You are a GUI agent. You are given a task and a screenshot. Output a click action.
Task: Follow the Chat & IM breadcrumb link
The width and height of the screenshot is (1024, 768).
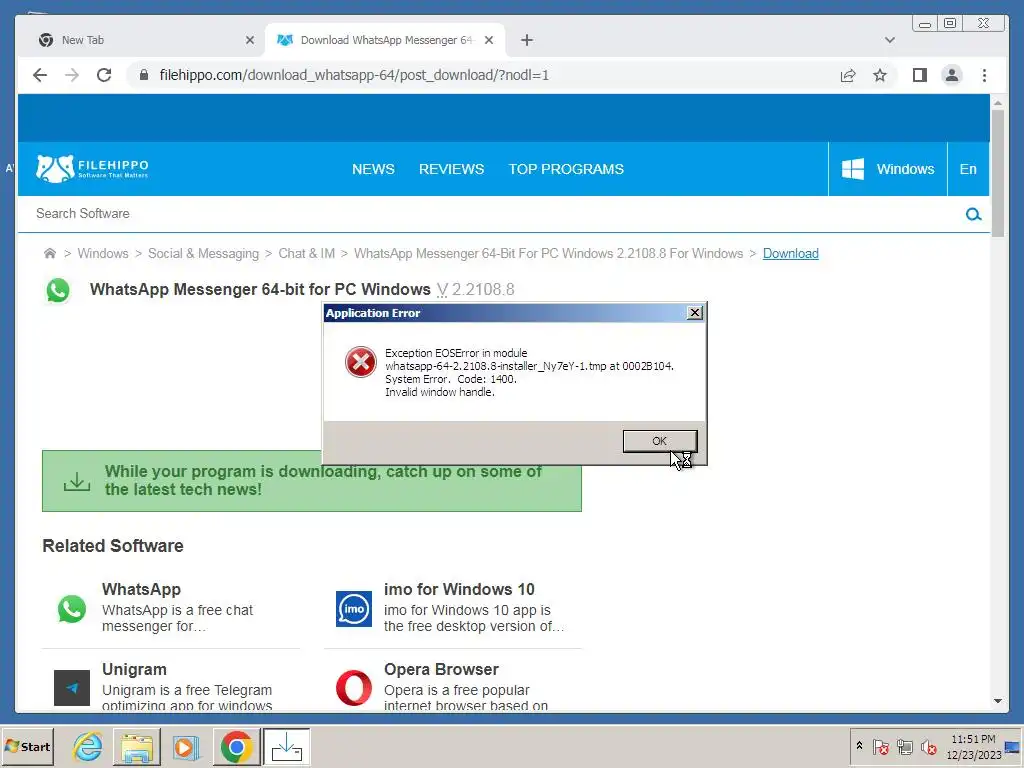pyautogui.click(x=306, y=253)
